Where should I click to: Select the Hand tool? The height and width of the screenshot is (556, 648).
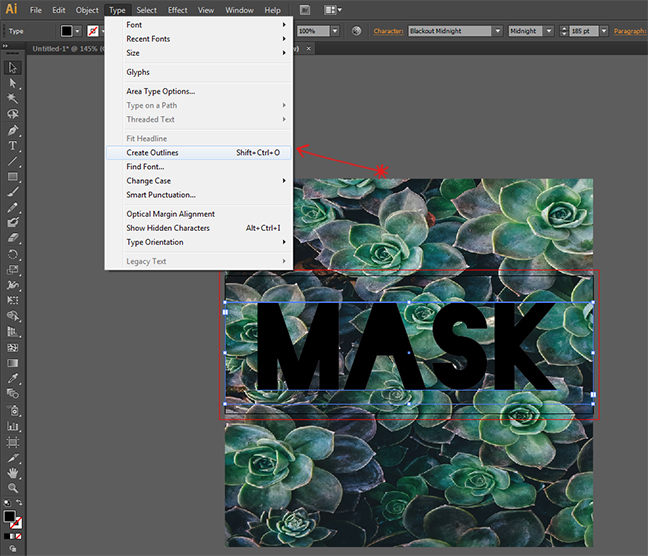click(x=13, y=473)
